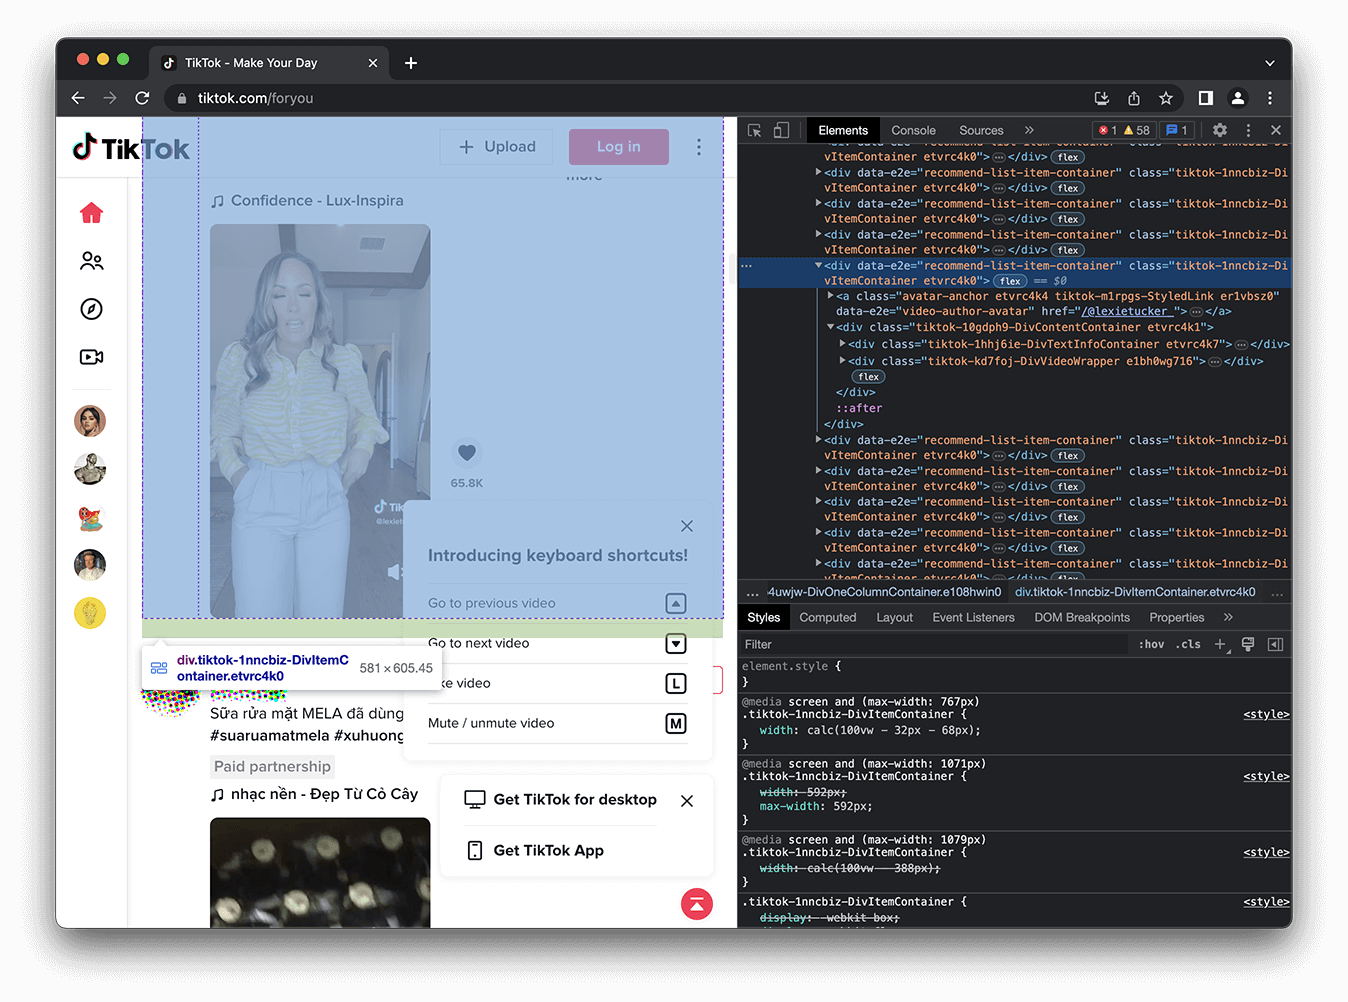The height and width of the screenshot is (1002, 1348).
Task: Toggle the :hov element state button
Action: click(x=1151, y=645)
